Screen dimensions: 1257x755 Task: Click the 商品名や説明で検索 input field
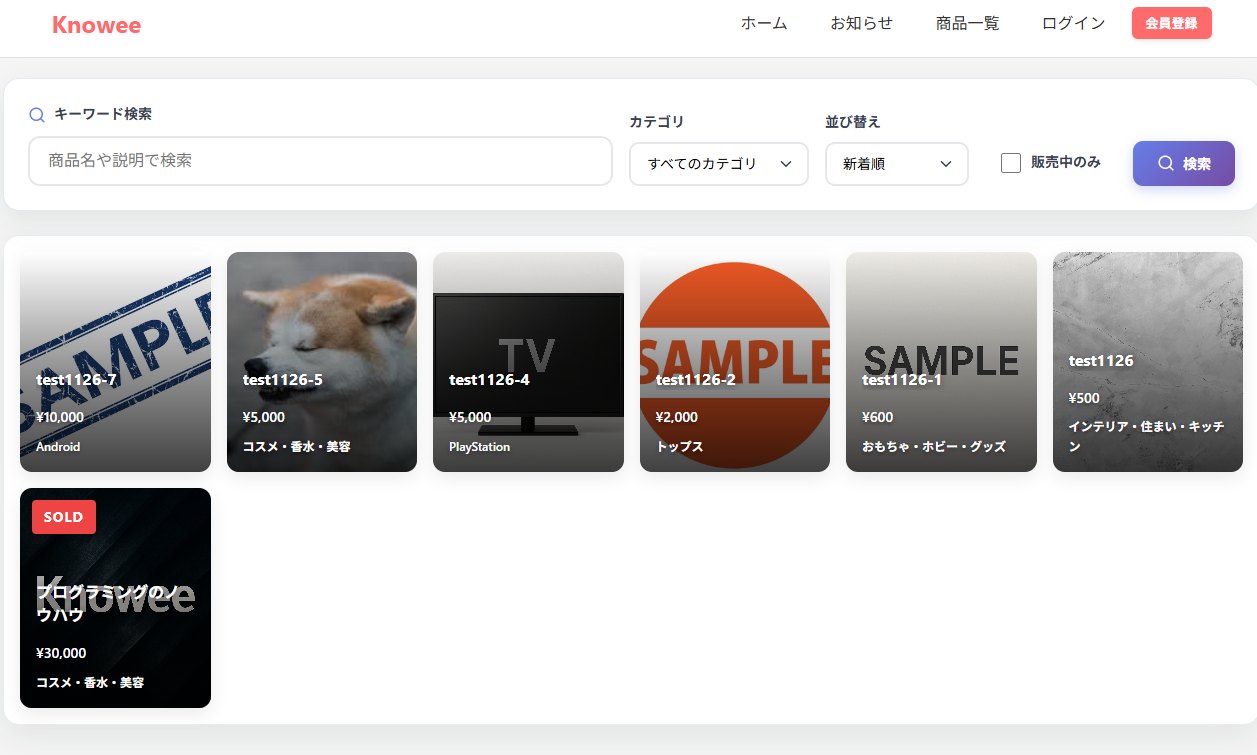[x=320, y=161]
